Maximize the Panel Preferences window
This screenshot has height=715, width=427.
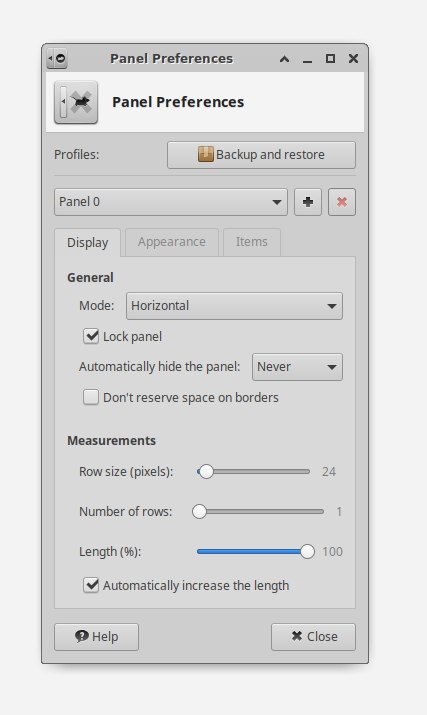coord(330,58)
